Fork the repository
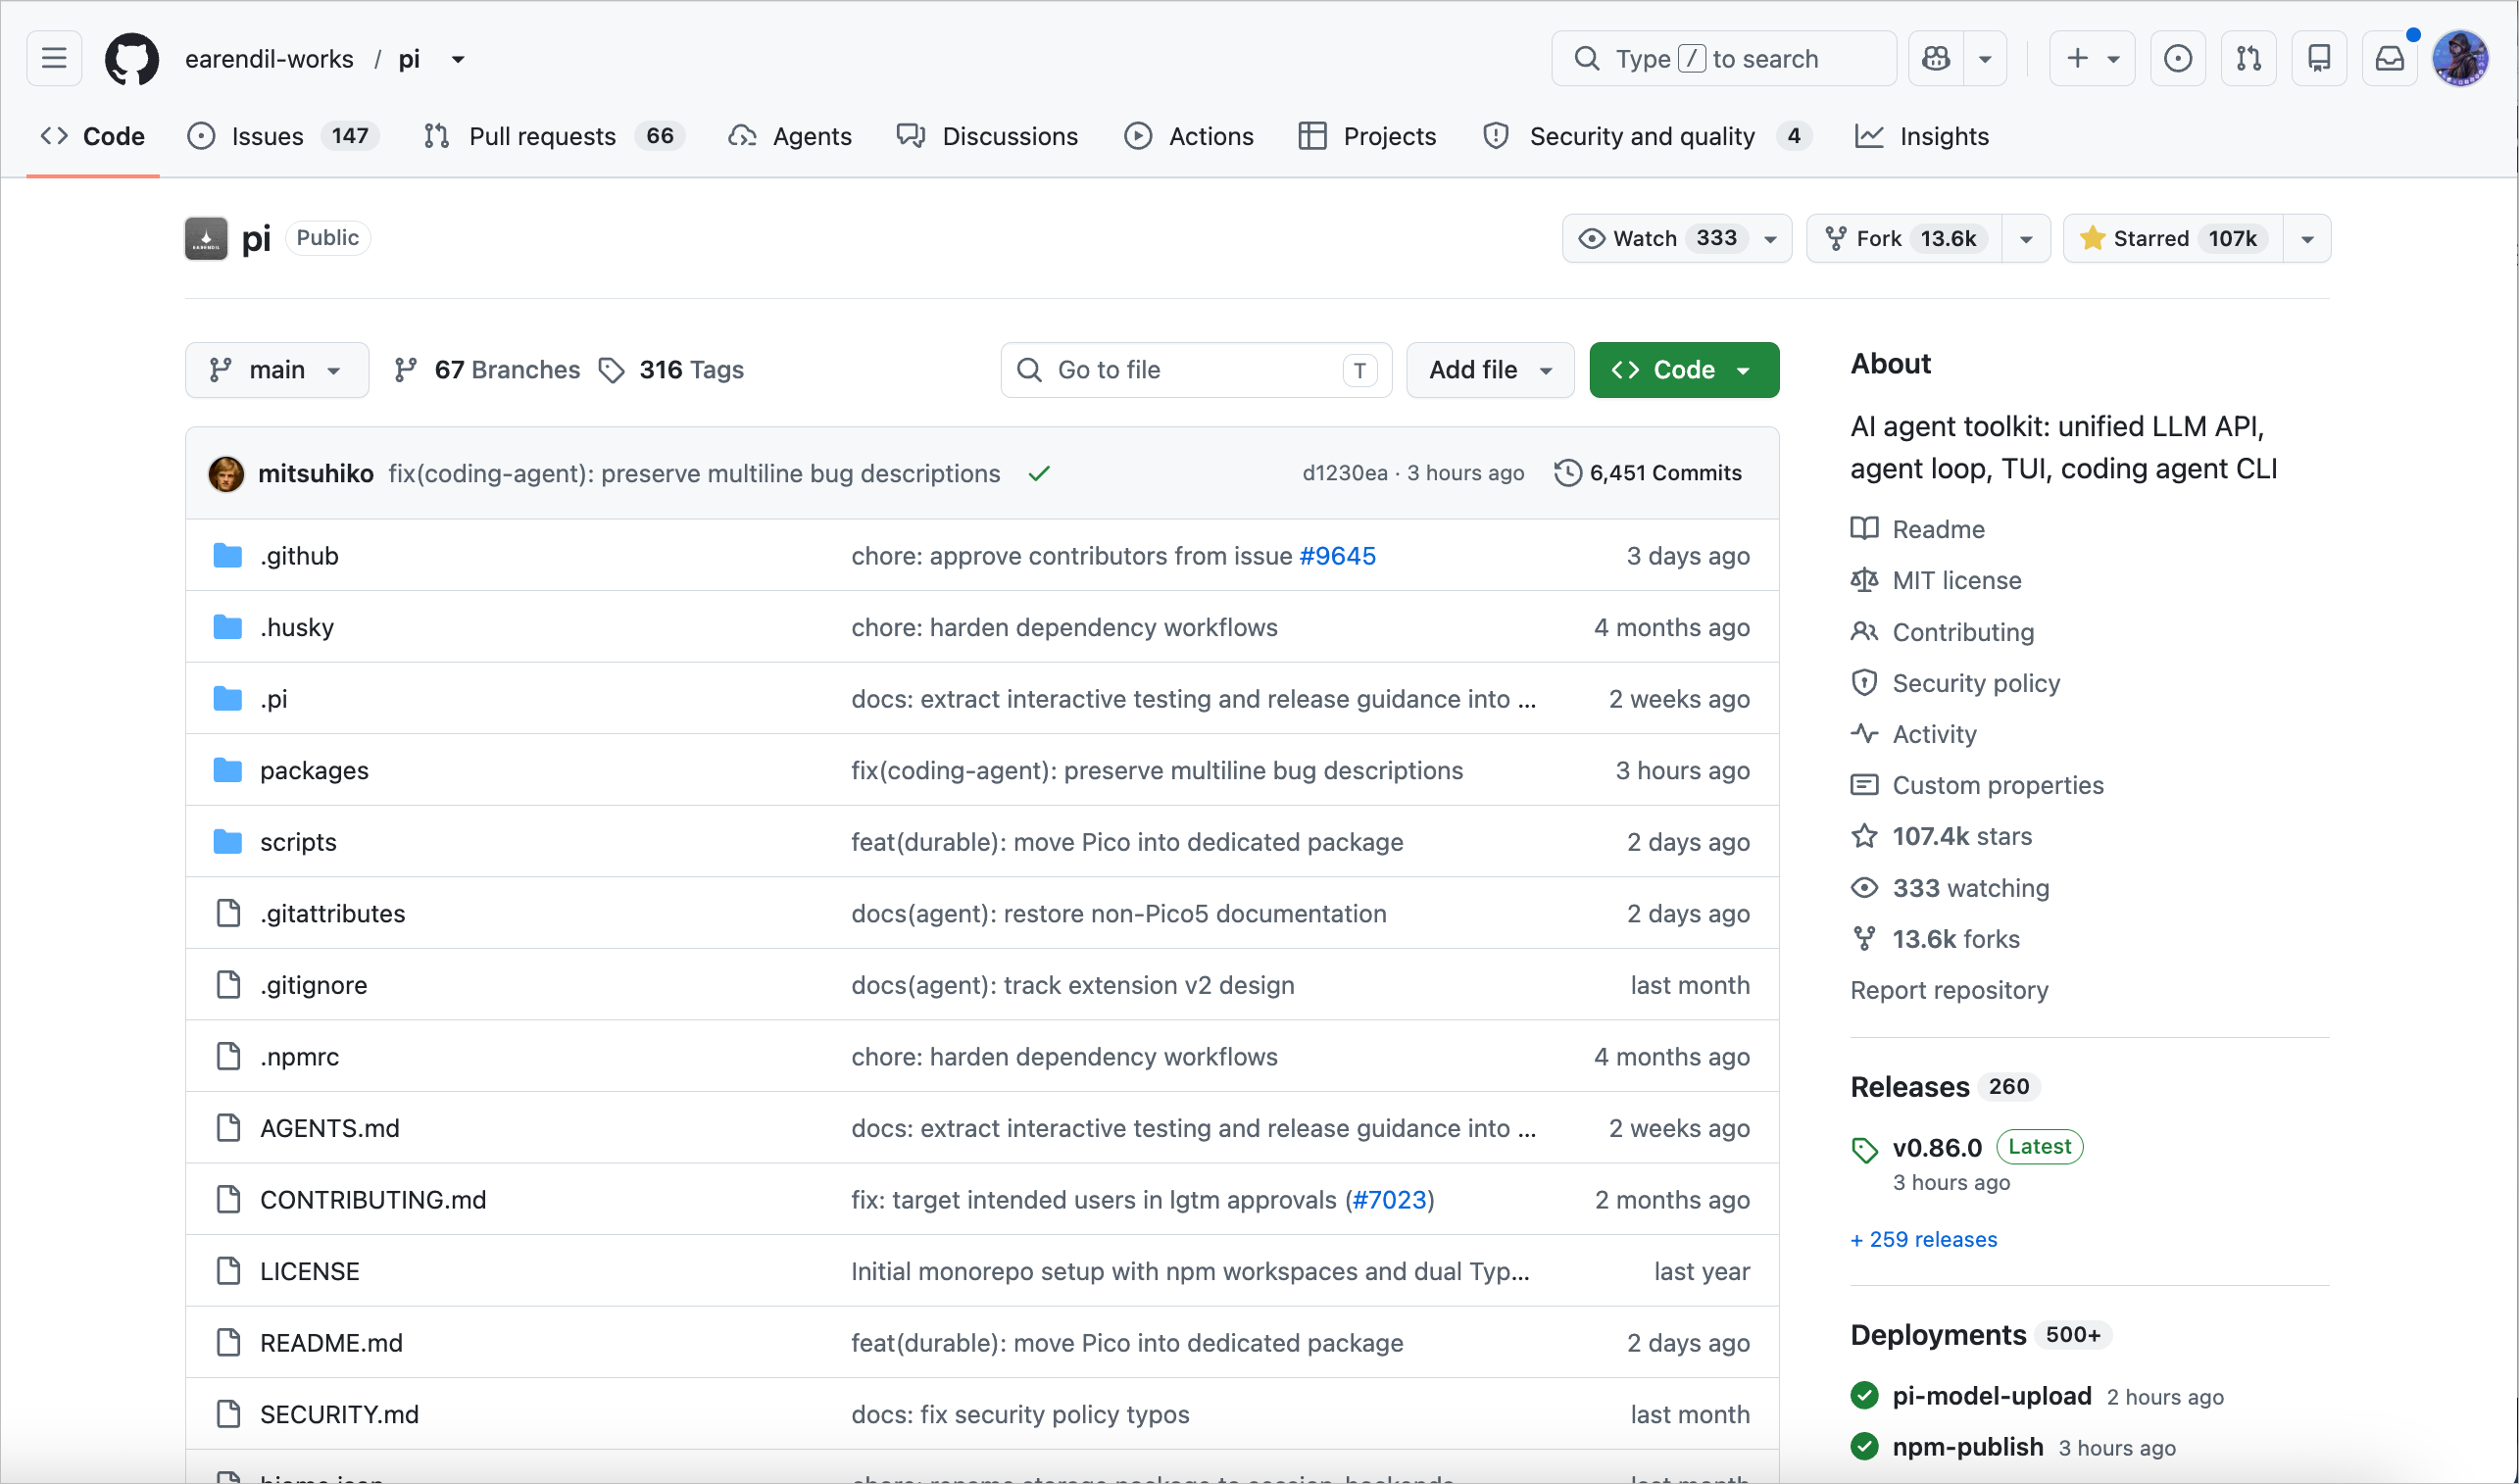This screenshot has height=1484, width=2519. pos(1904,238)
